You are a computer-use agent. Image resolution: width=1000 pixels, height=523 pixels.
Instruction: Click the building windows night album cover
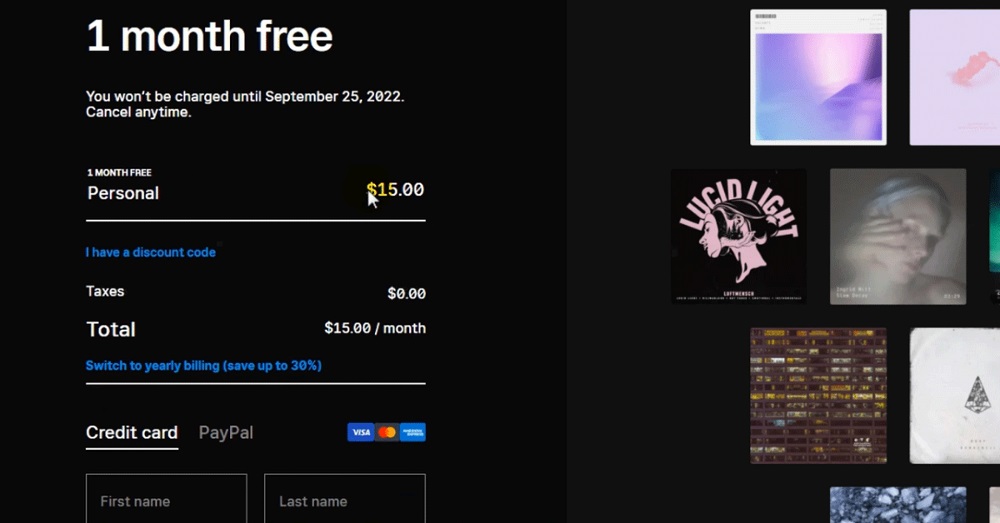pyautogui.click(x=818, y=395)
